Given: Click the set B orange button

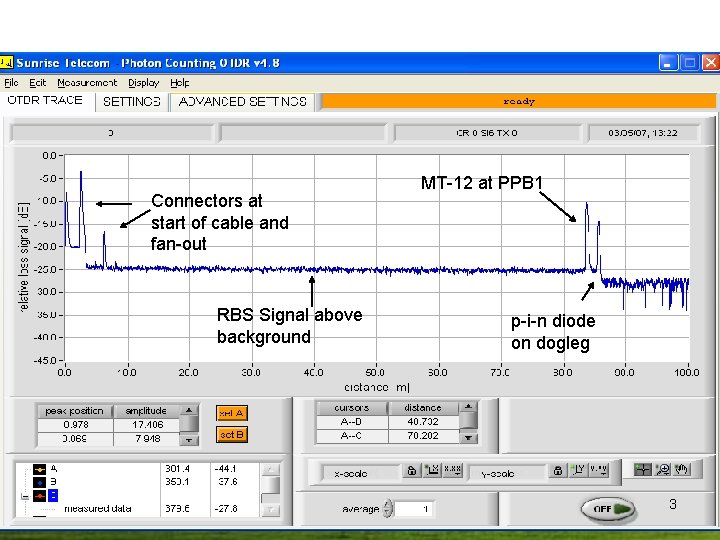Looking at the screenshot, I should (232, 434).
